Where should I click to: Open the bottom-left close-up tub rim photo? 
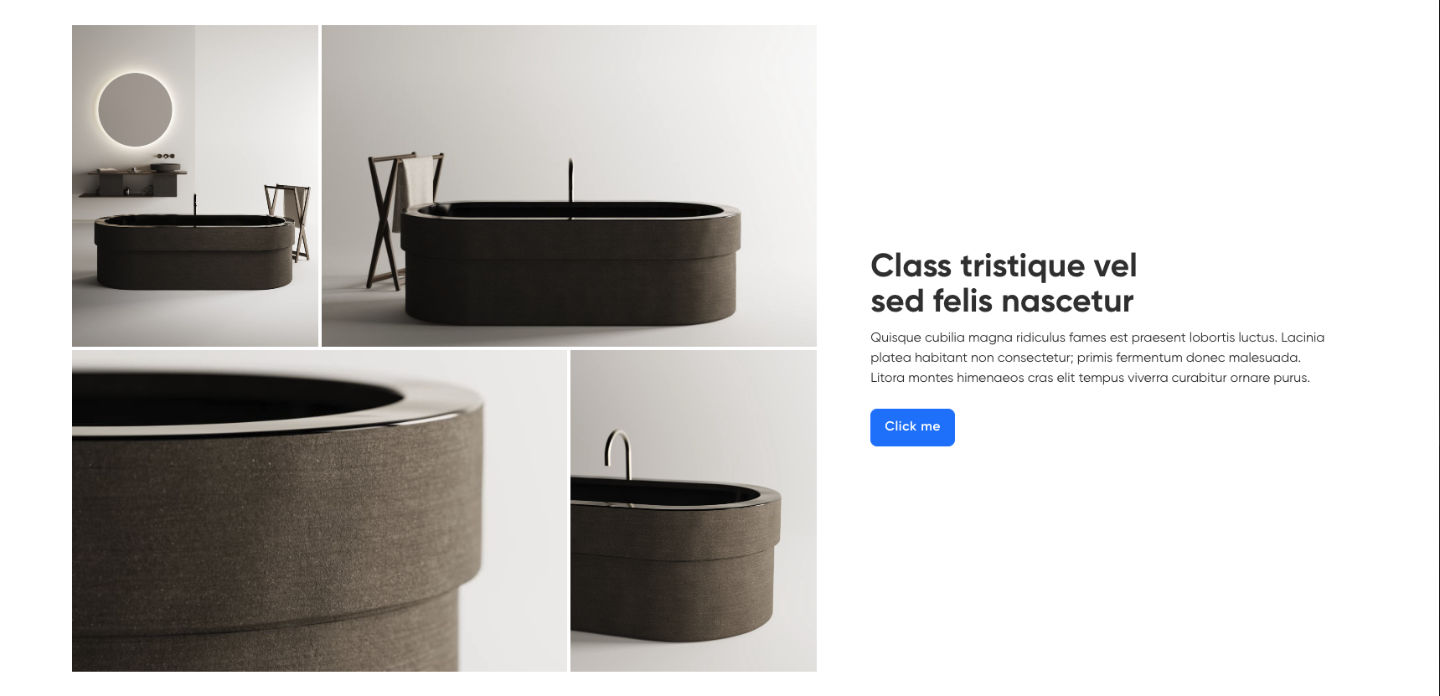(319, 511)
